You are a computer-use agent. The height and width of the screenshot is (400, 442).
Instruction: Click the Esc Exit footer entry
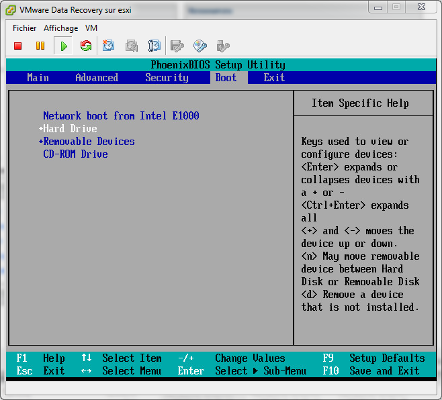pos(41,371)
